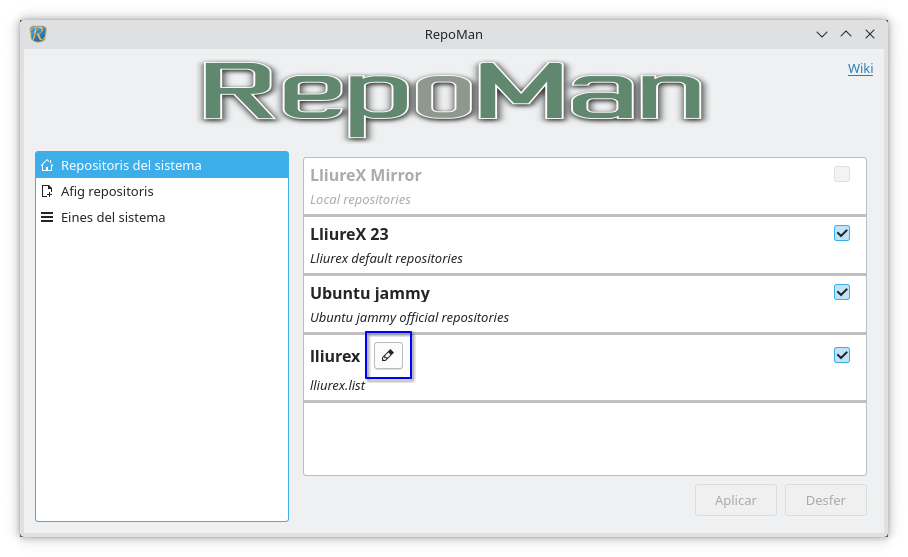The image size is (908, 557).
Task: Click the hamburger icon beside Eines del sistema
Action: point(47,217)
